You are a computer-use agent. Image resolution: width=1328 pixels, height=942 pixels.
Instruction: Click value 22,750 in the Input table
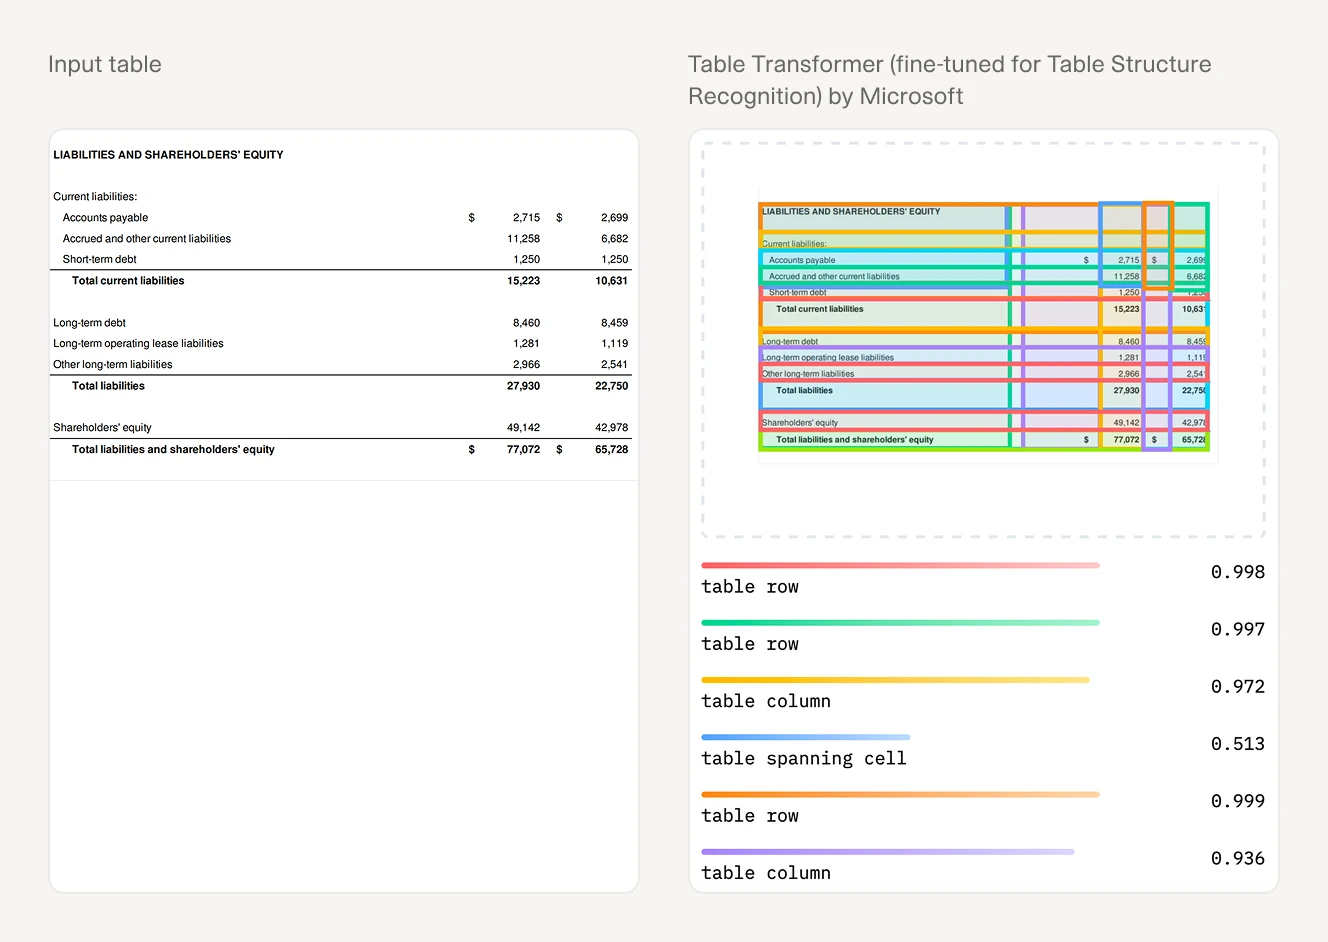[612, 385]
